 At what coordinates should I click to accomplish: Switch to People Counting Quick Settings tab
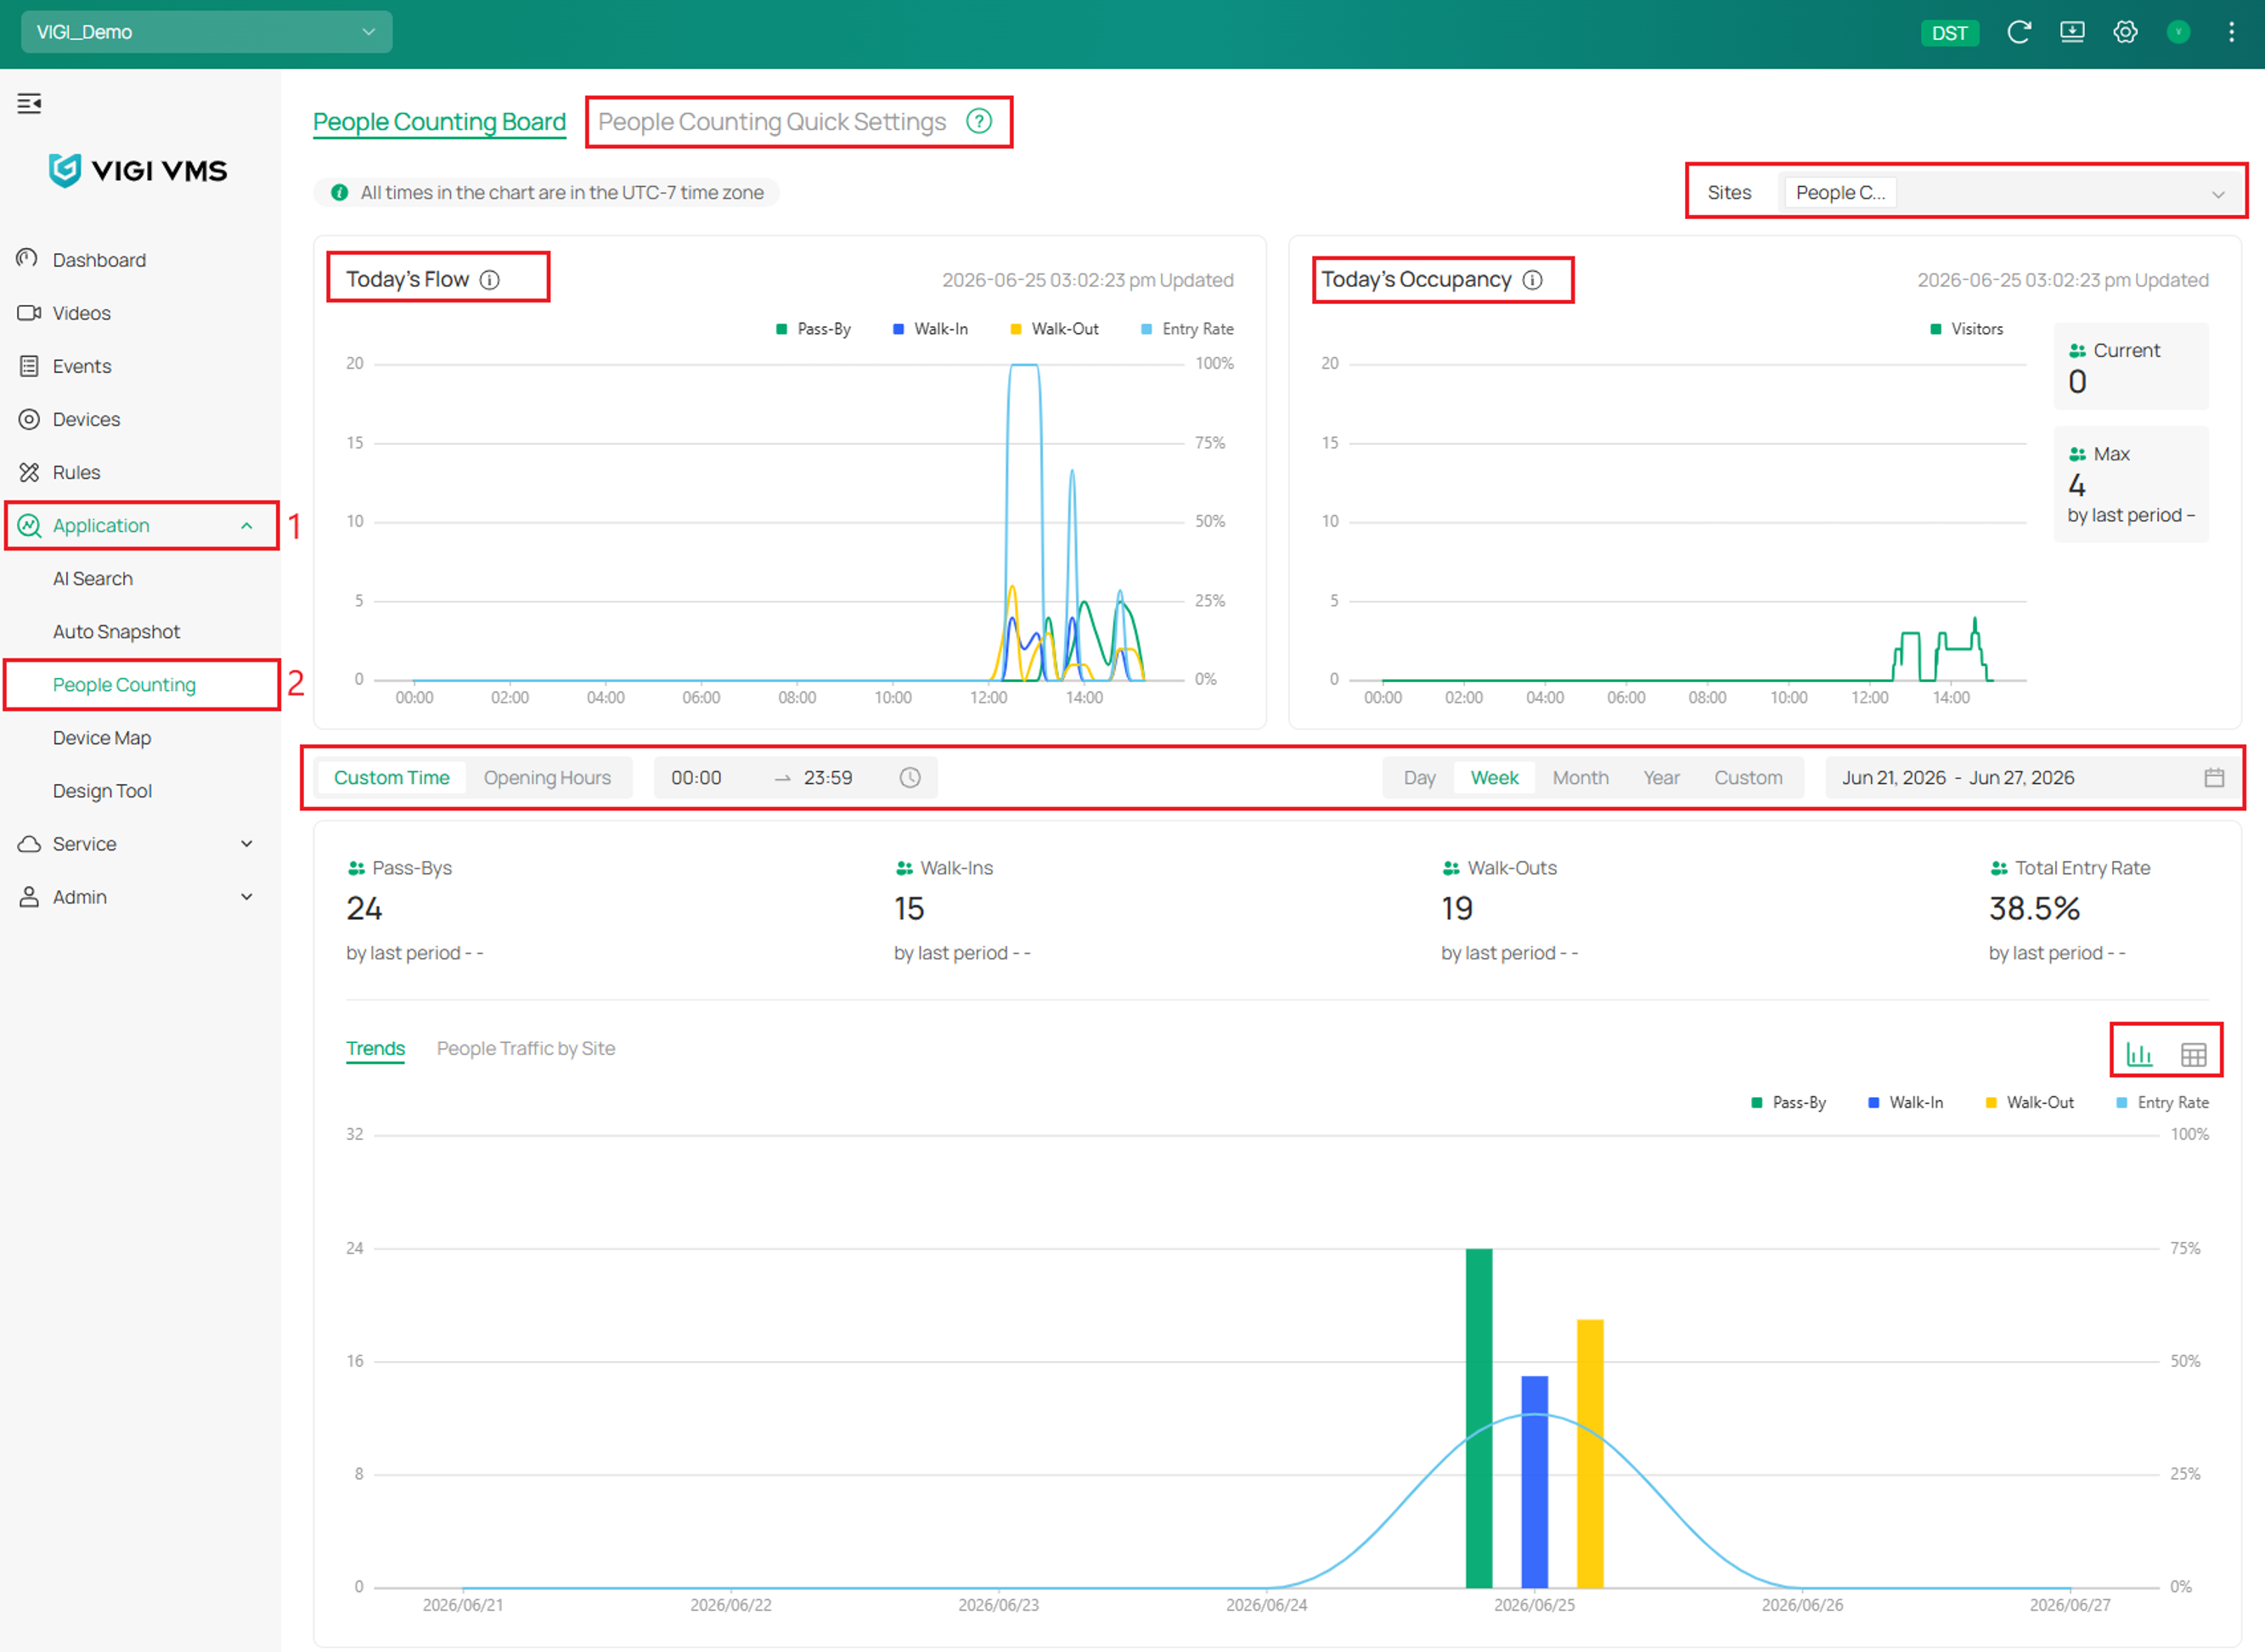coord(771,122)
